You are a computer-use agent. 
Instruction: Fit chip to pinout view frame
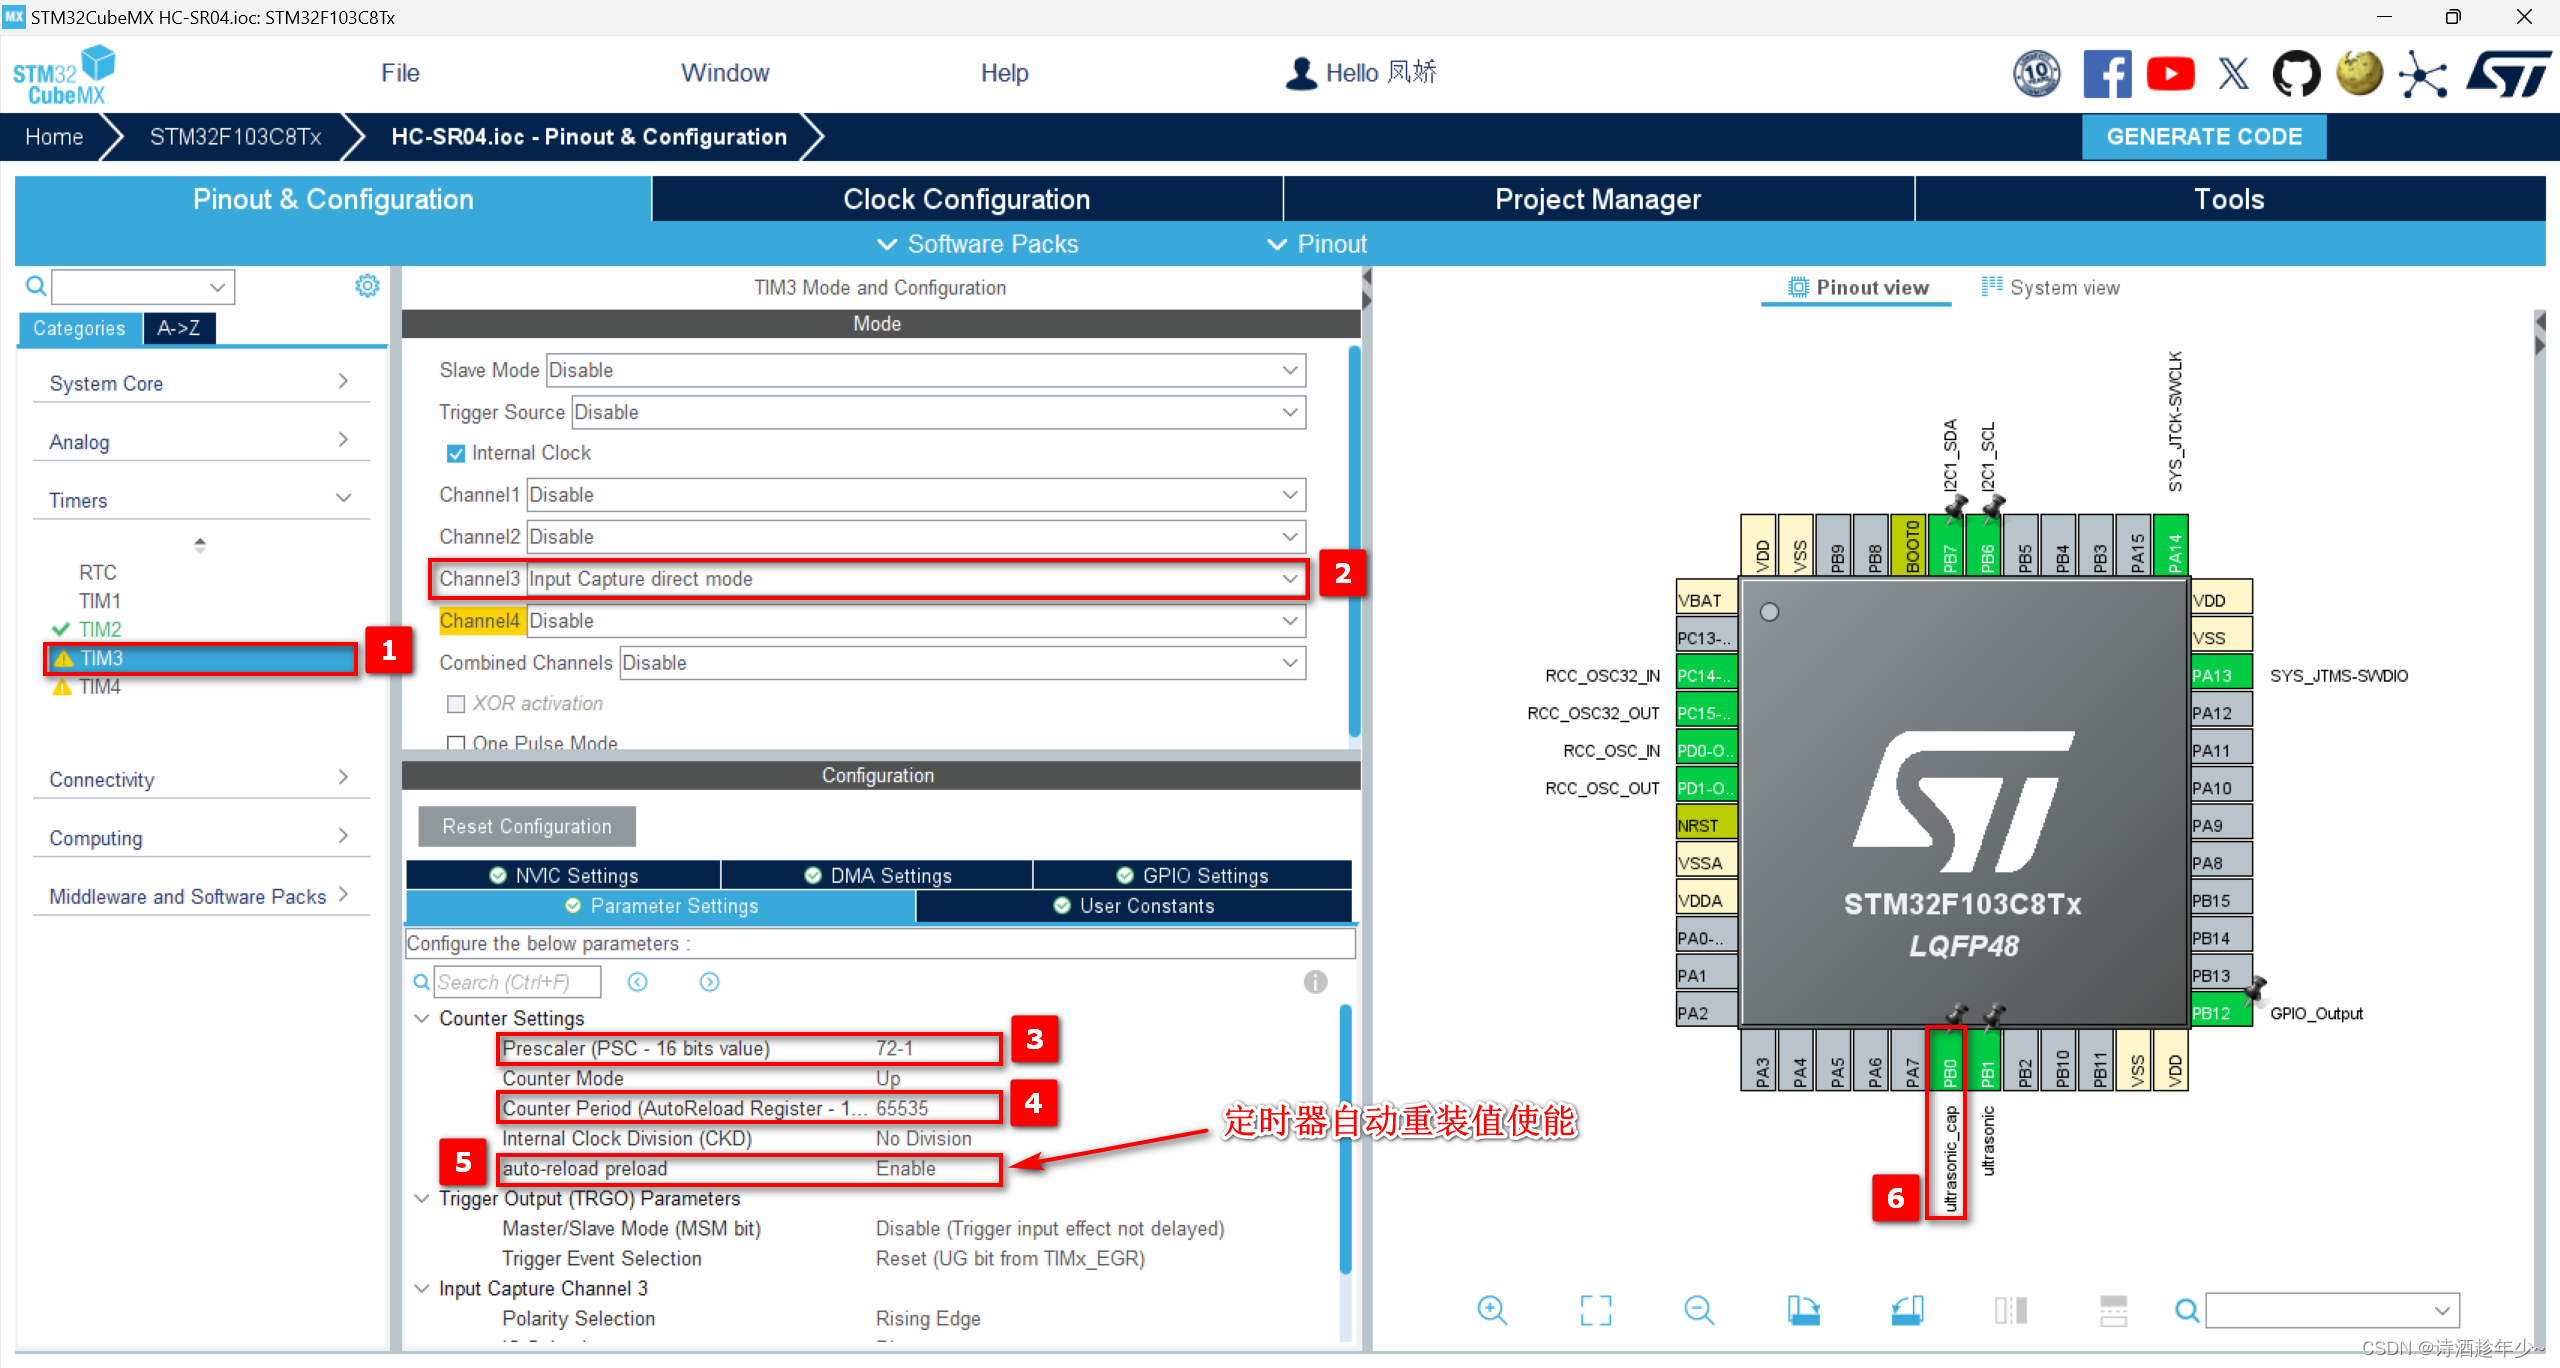[x=1596, y=1310]
